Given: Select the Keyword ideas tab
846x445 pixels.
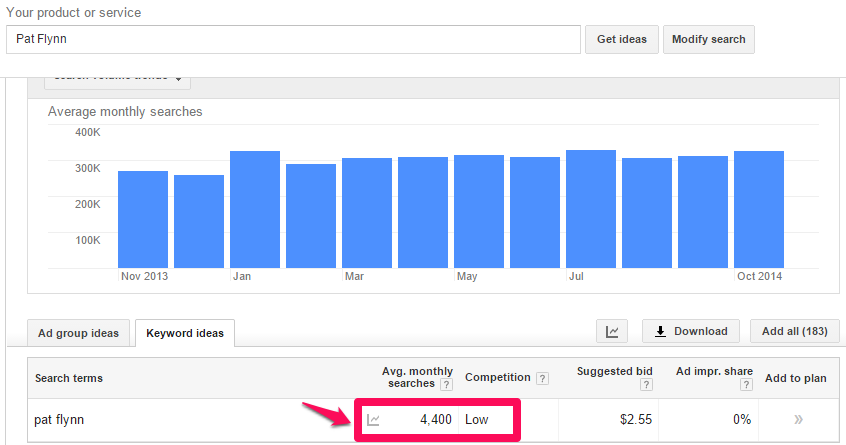Looking at the screenshot, I should (185, 333).
